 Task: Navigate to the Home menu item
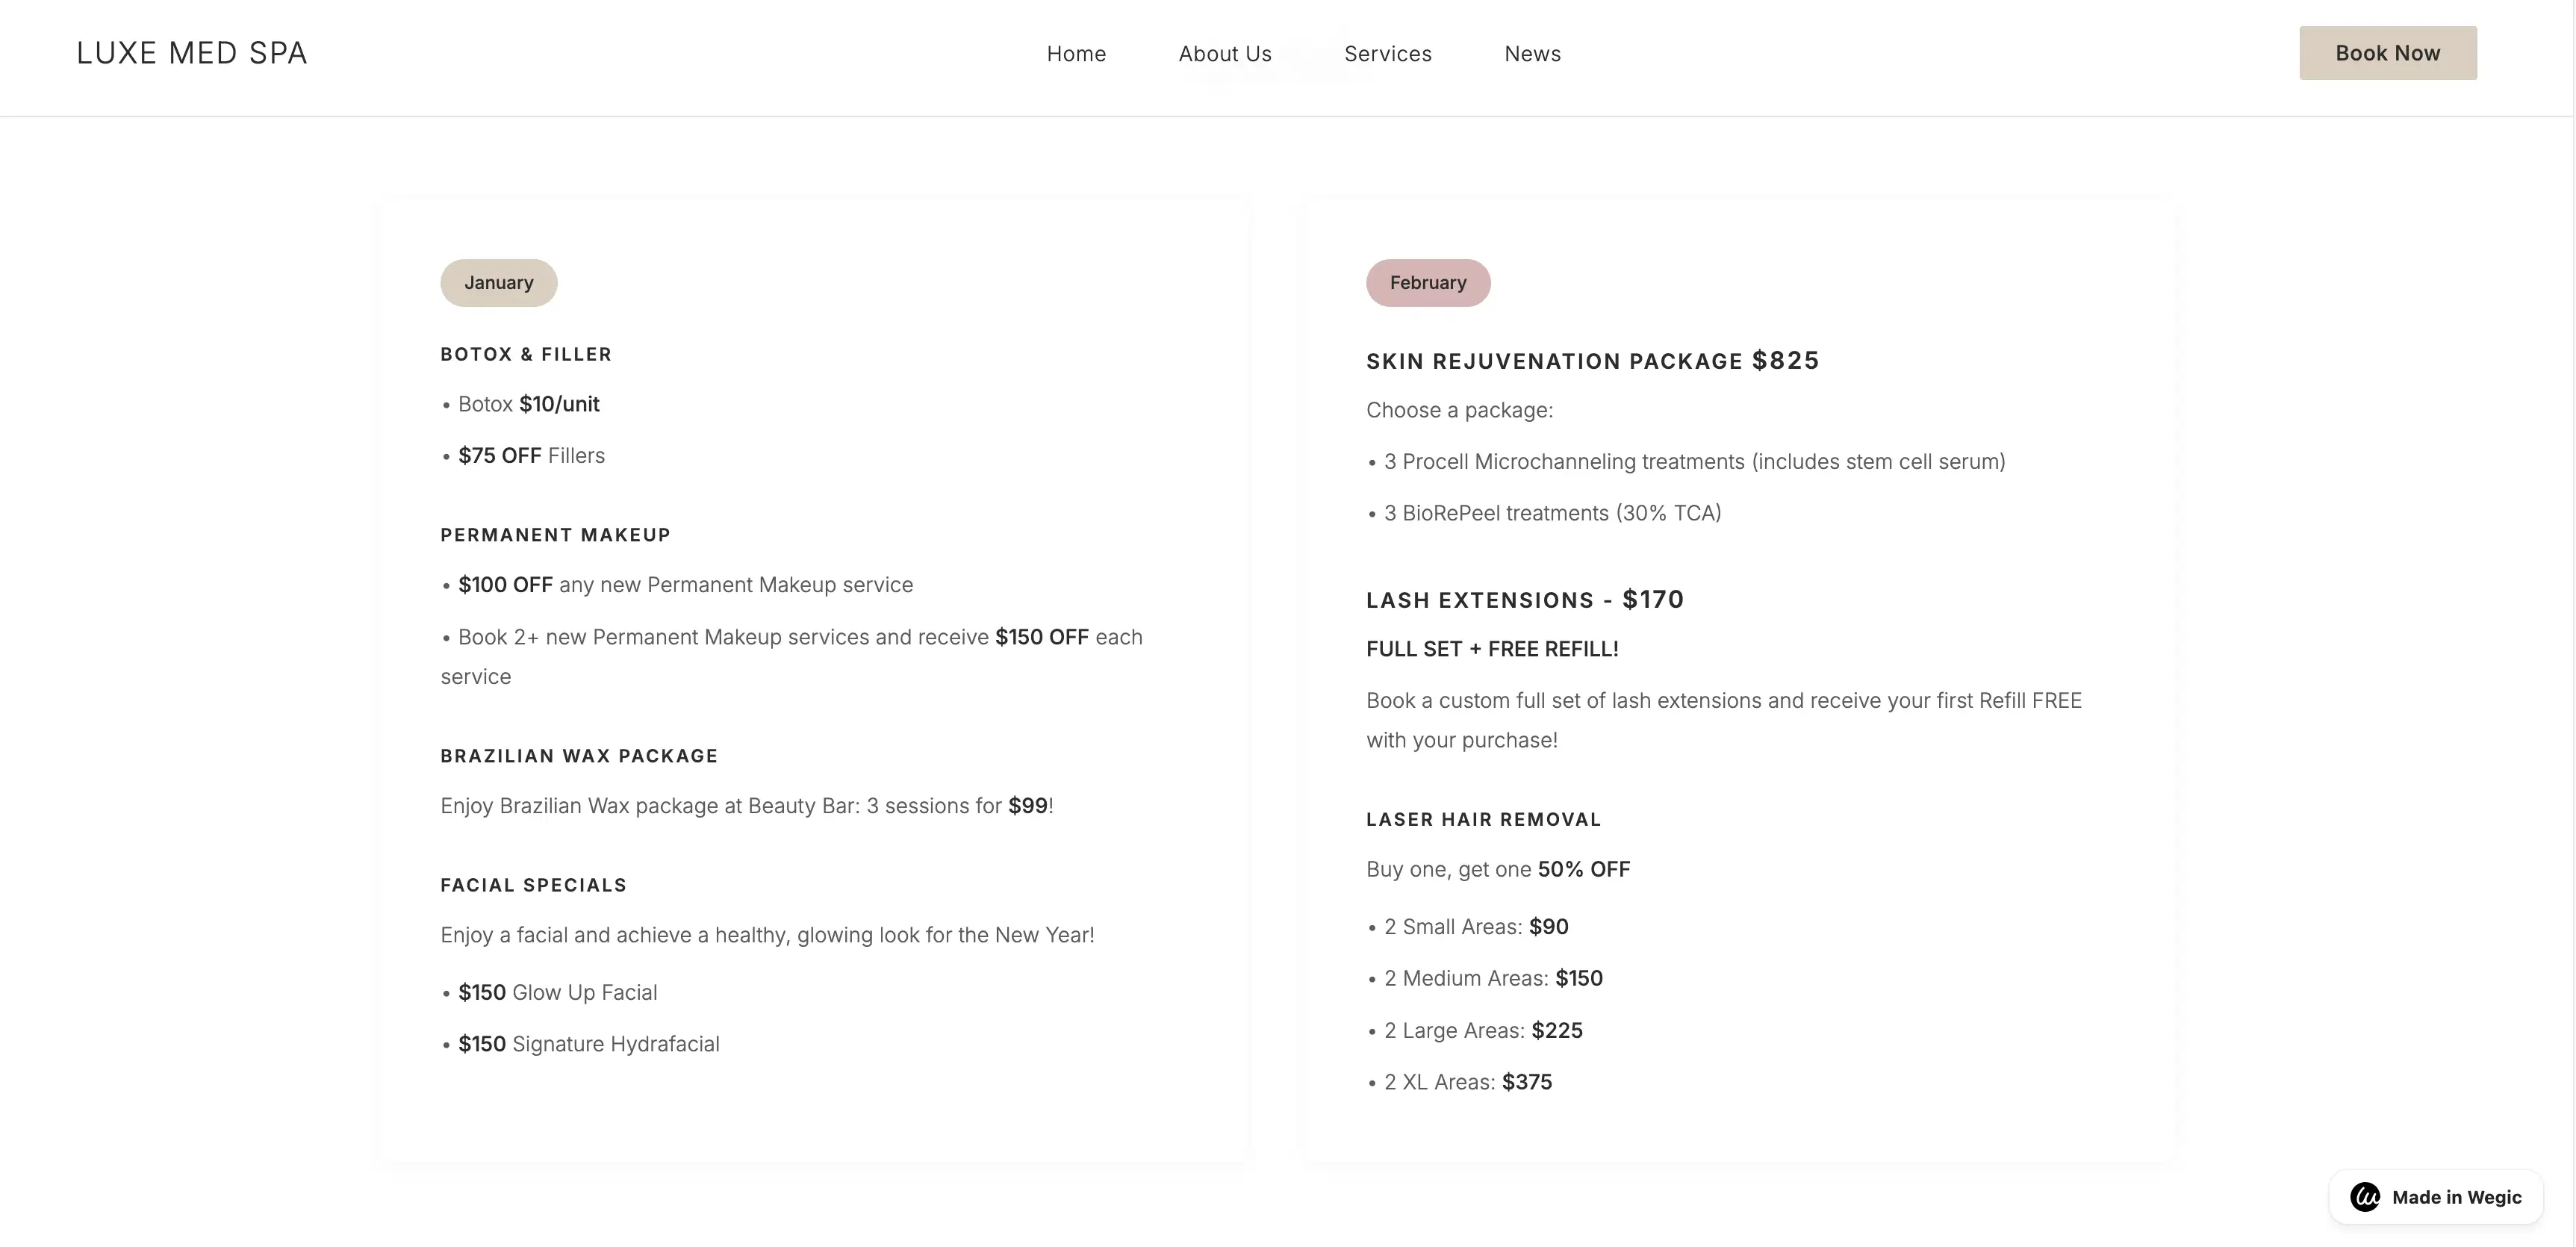coord(1076,53)
